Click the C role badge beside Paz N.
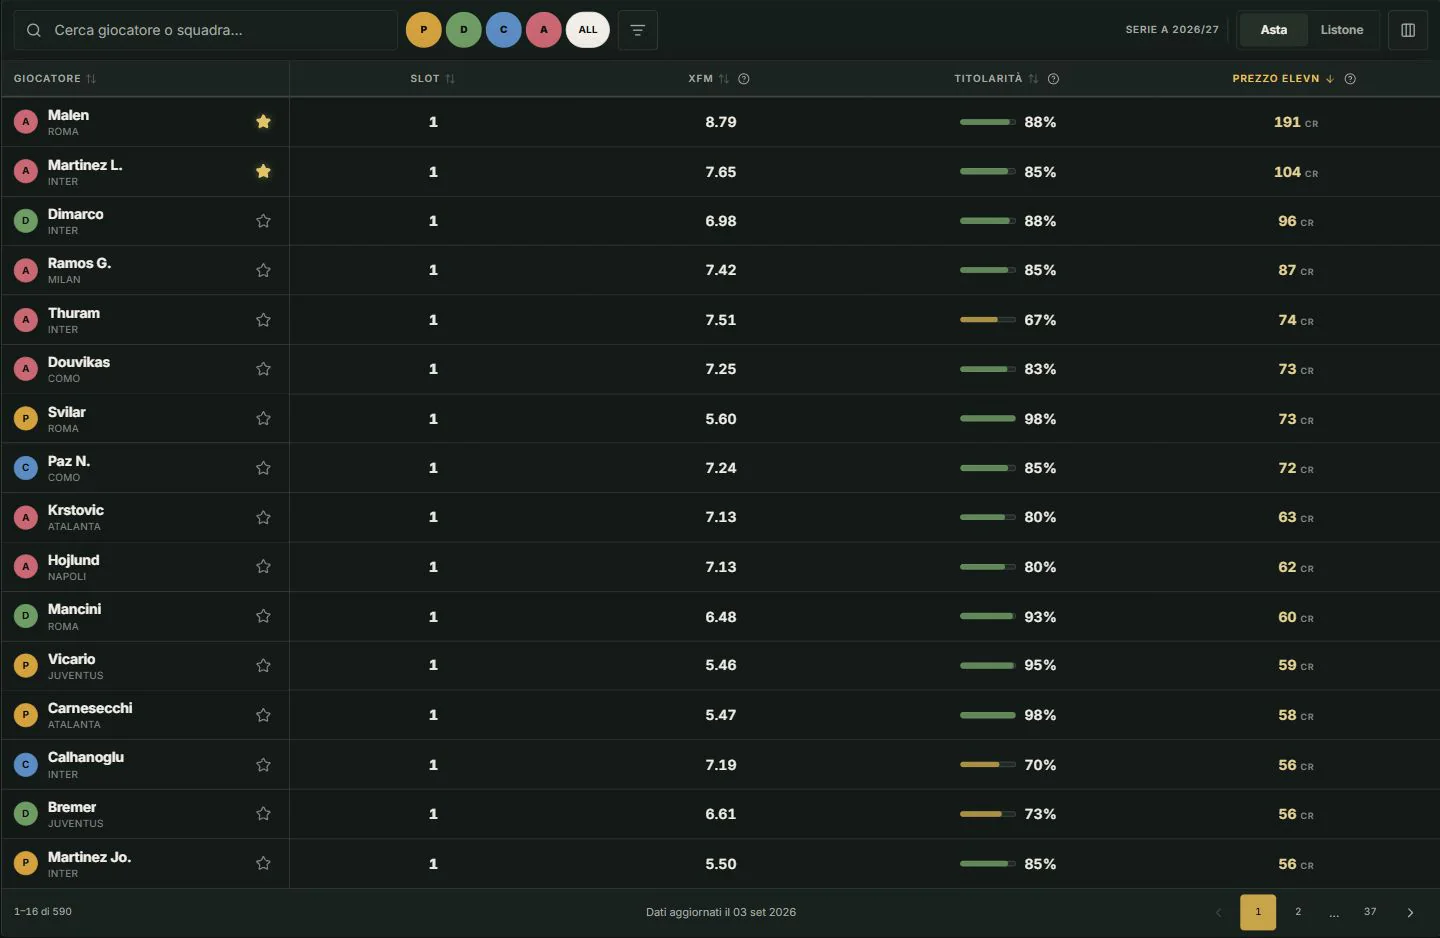Image resolution: width=1440 pixels, height=938 pixels. coord(26,468)
